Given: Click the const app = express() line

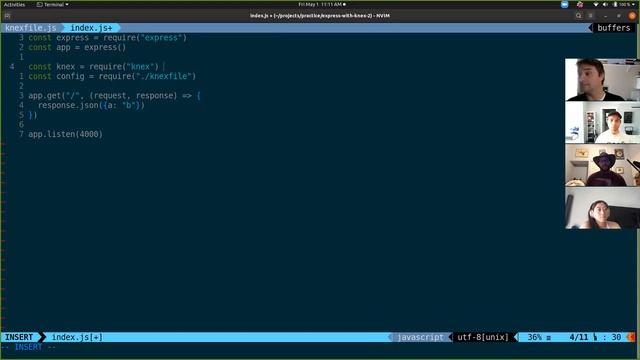Looking at the screenshot, I should (x=77, y=47).
